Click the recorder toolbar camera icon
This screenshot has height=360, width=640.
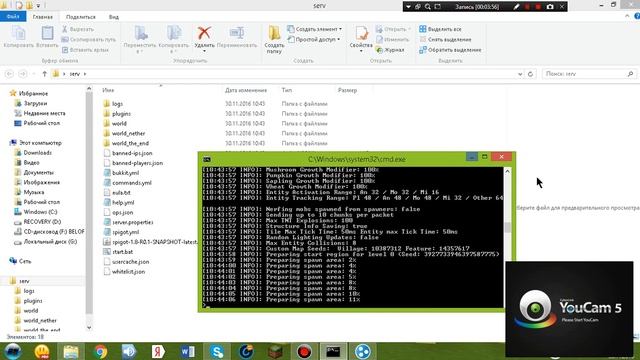[550, 7]
